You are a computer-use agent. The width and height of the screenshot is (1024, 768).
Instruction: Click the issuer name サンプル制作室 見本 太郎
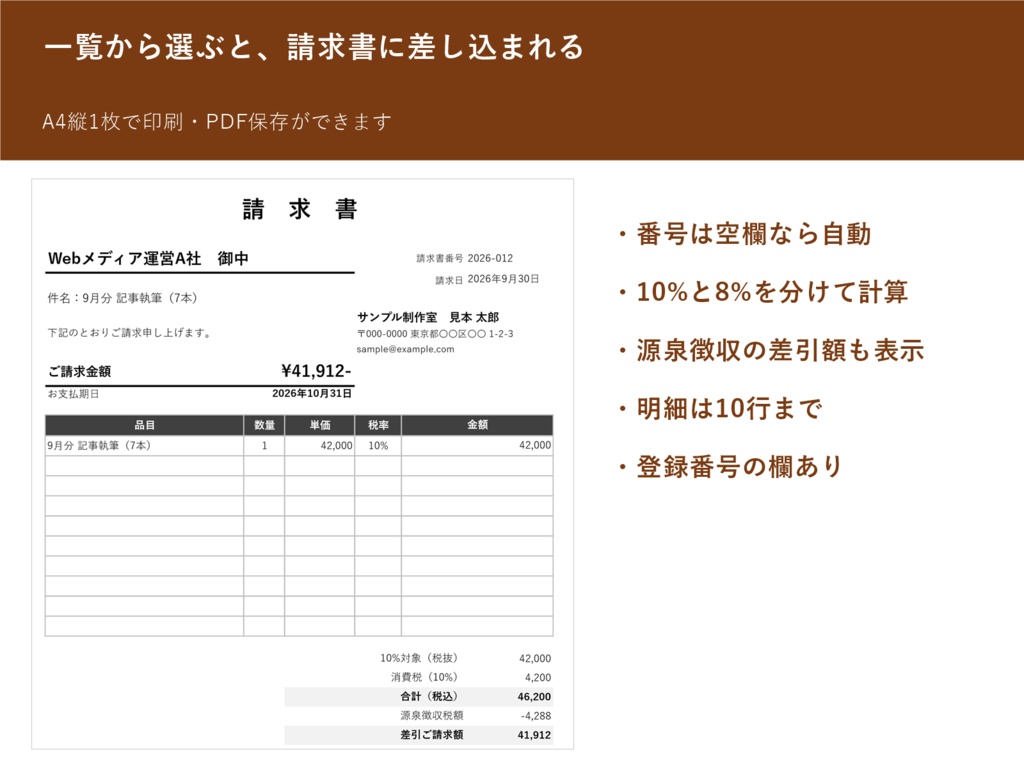(428, 317)
